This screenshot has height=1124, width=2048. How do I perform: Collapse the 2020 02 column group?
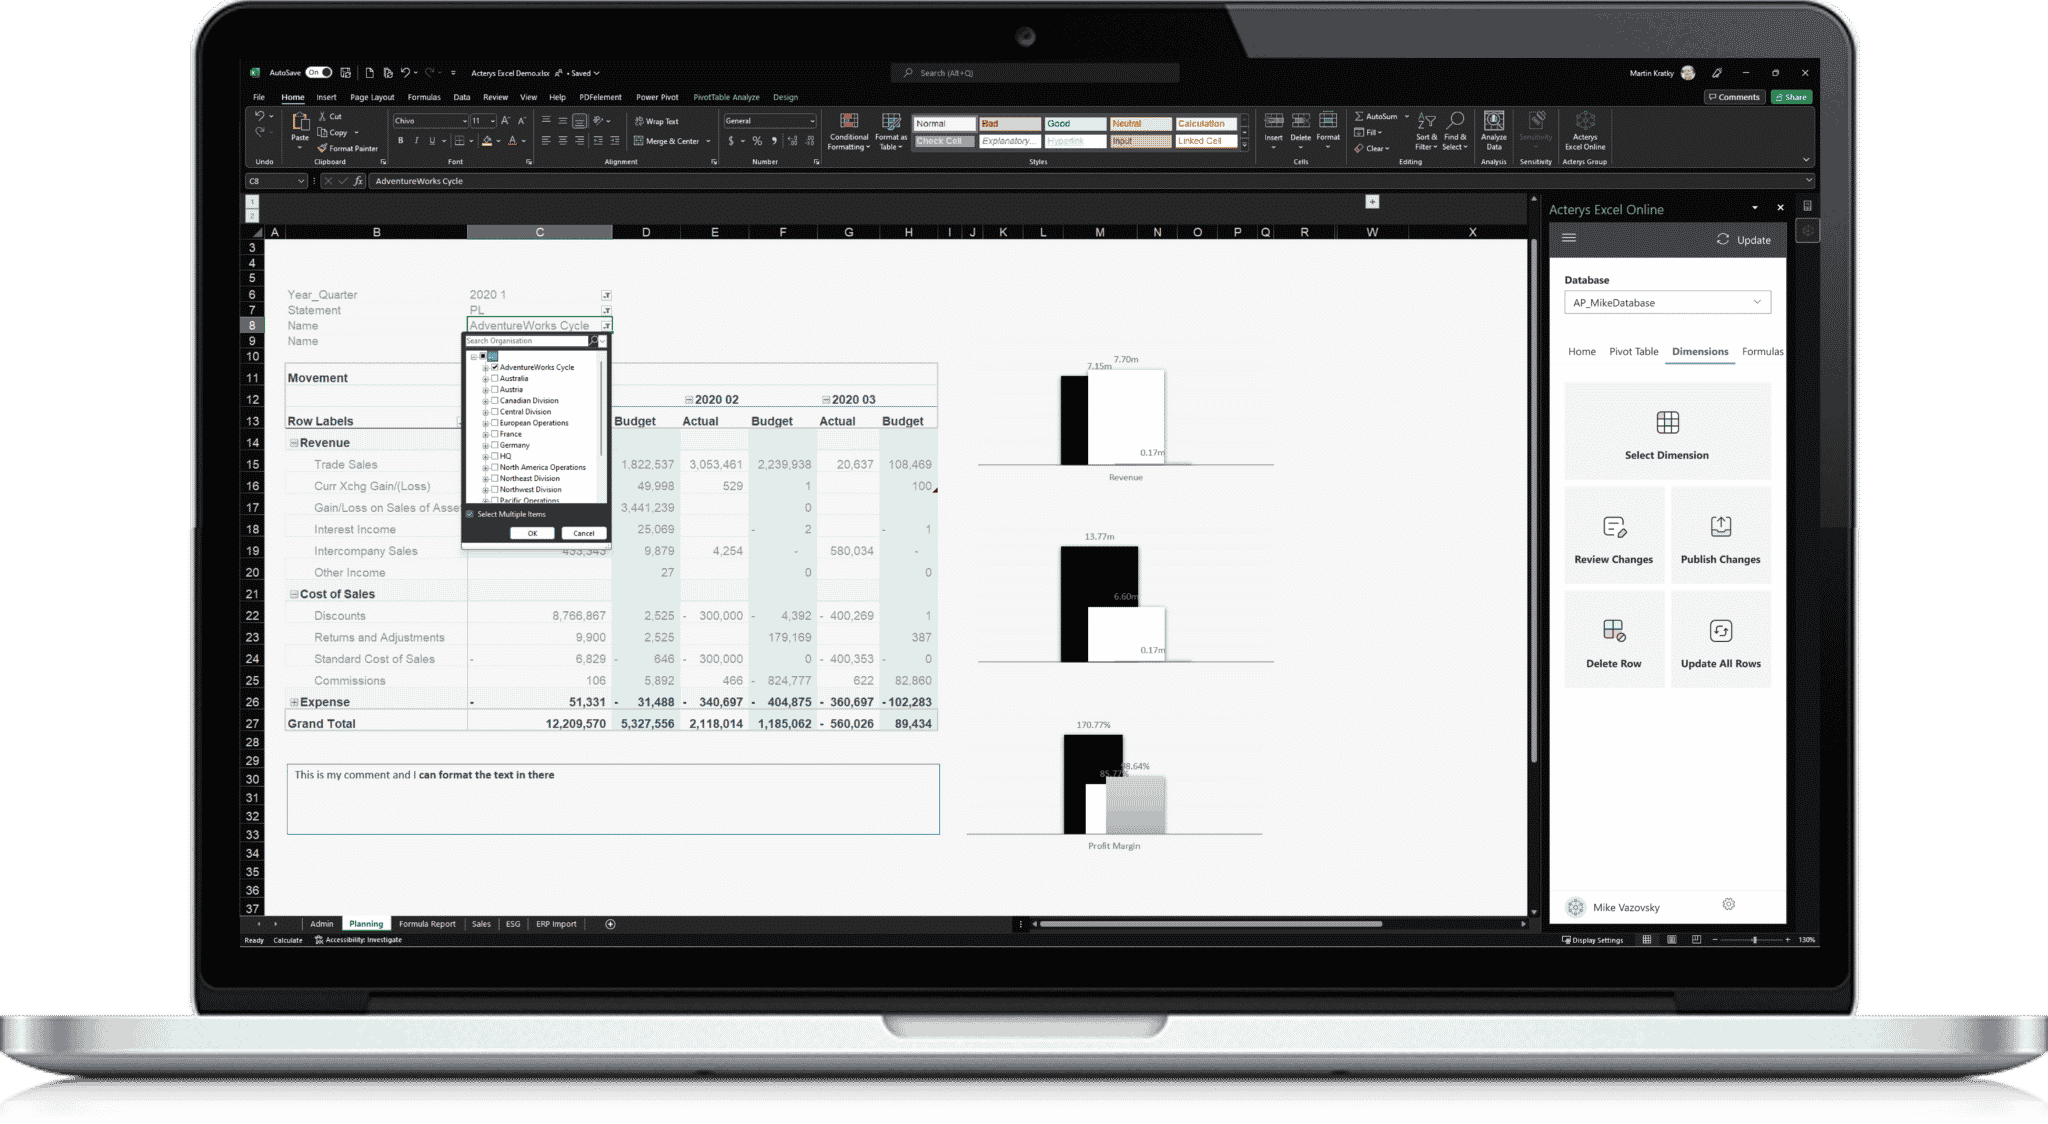[689, 400]
